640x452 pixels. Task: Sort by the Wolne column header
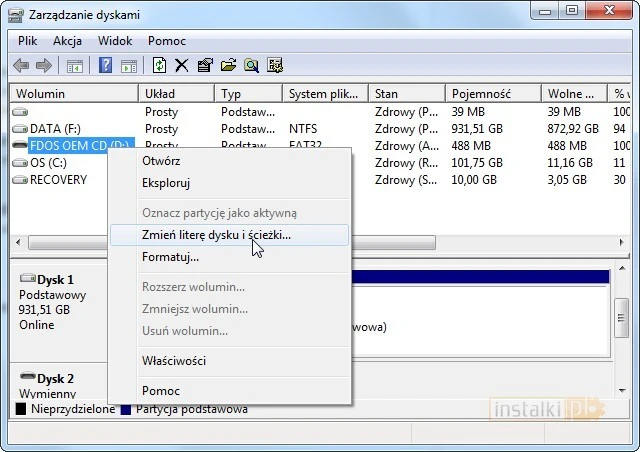(574, 94)
